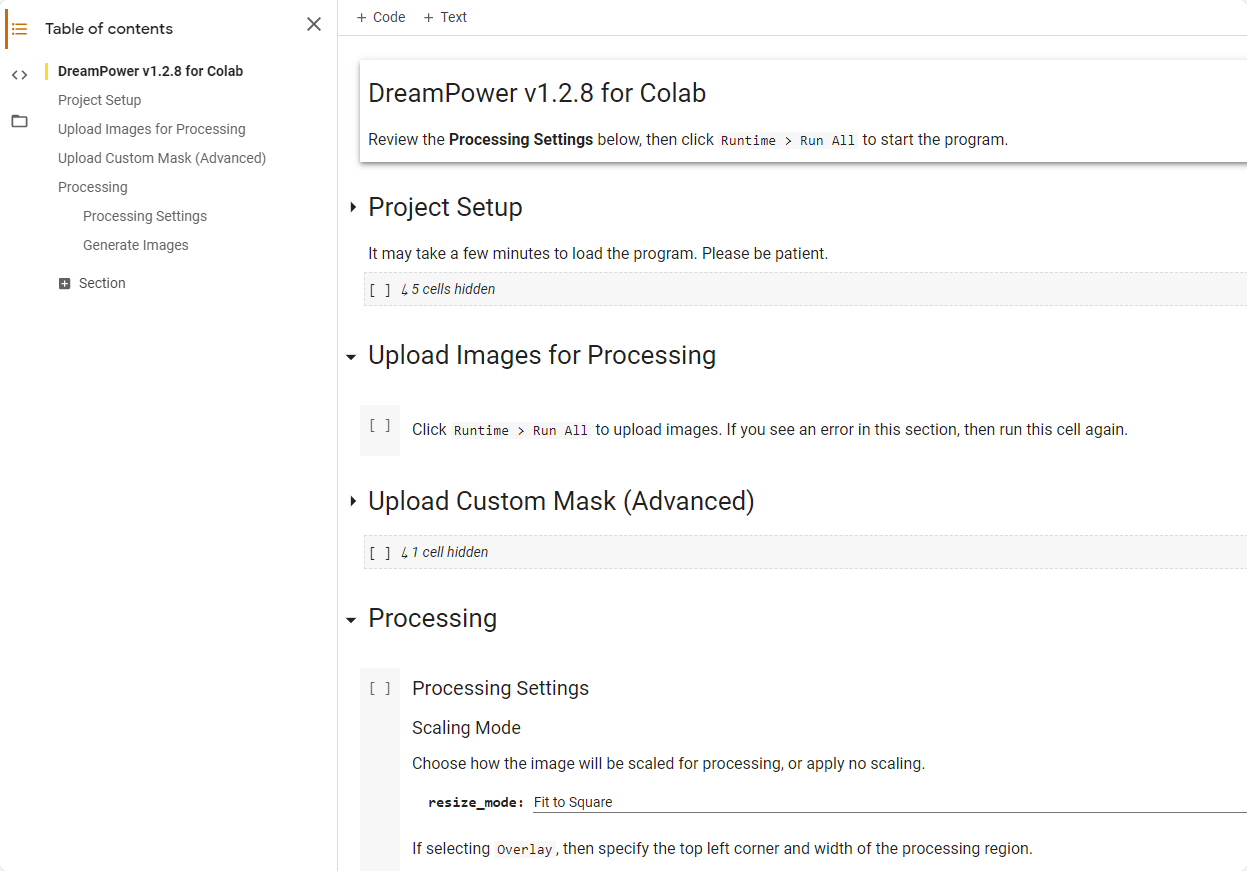Jump to Generate Images in contents

click(x=136, y=245)
